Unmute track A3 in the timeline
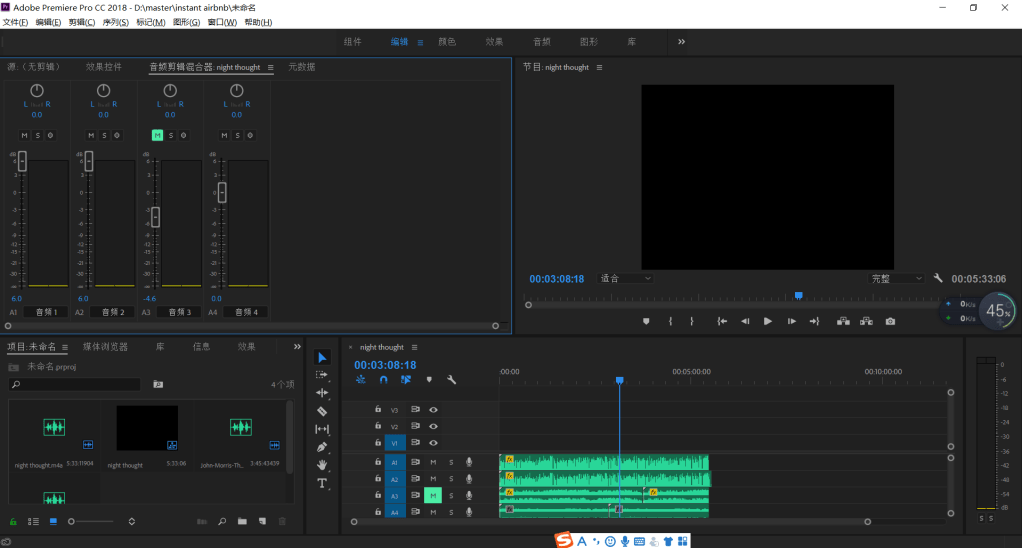Viewport: 1022px width, 548px height. tap(433, 495)
